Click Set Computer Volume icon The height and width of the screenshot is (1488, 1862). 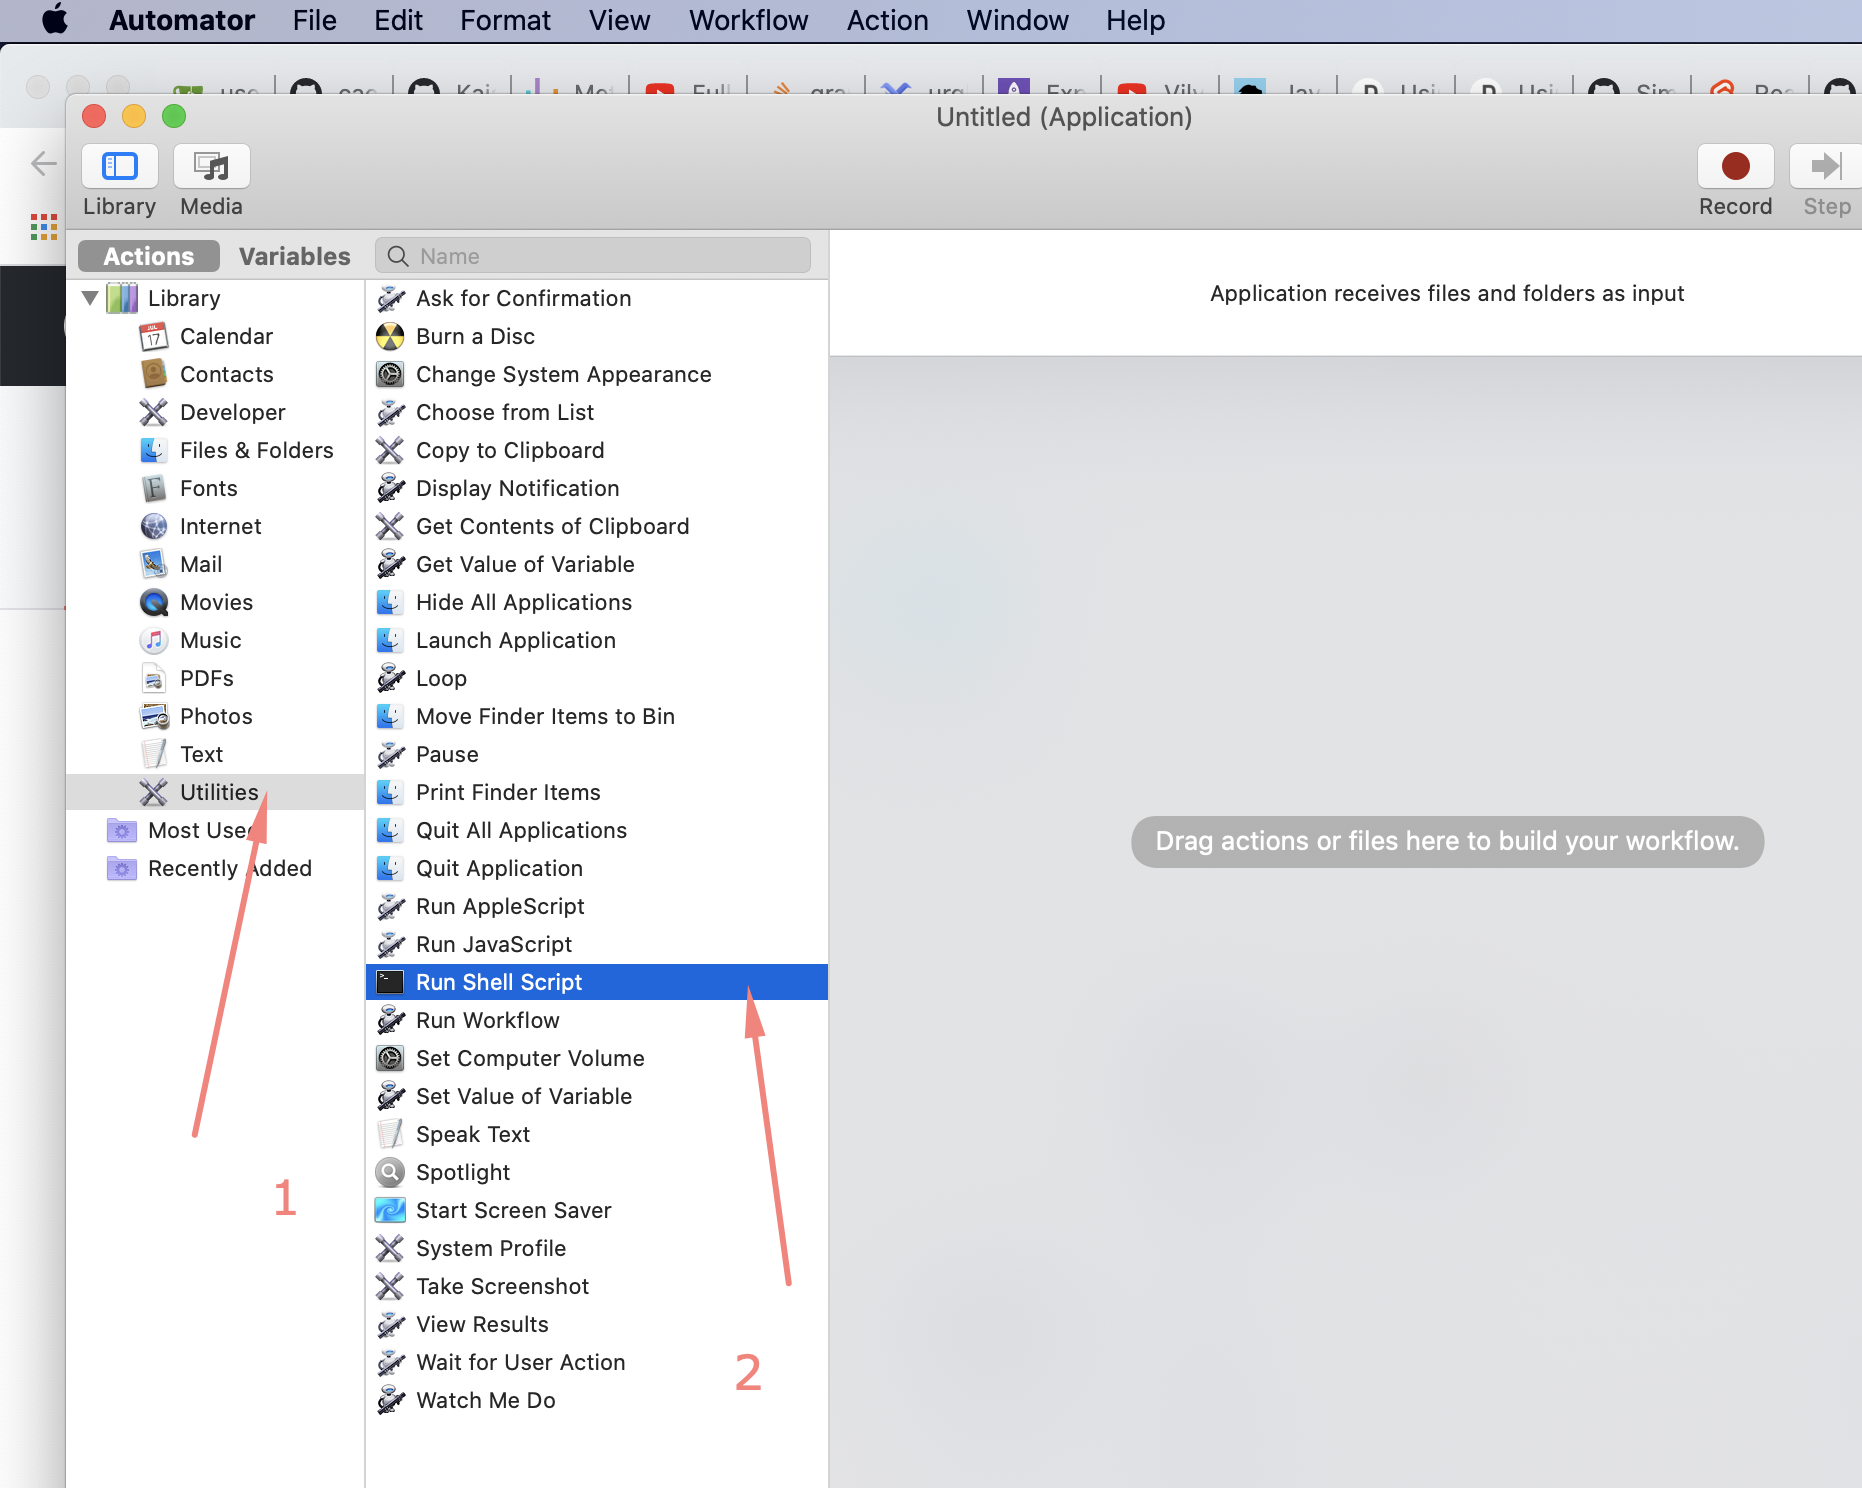pyautogui.click(x=390, y=1058)
